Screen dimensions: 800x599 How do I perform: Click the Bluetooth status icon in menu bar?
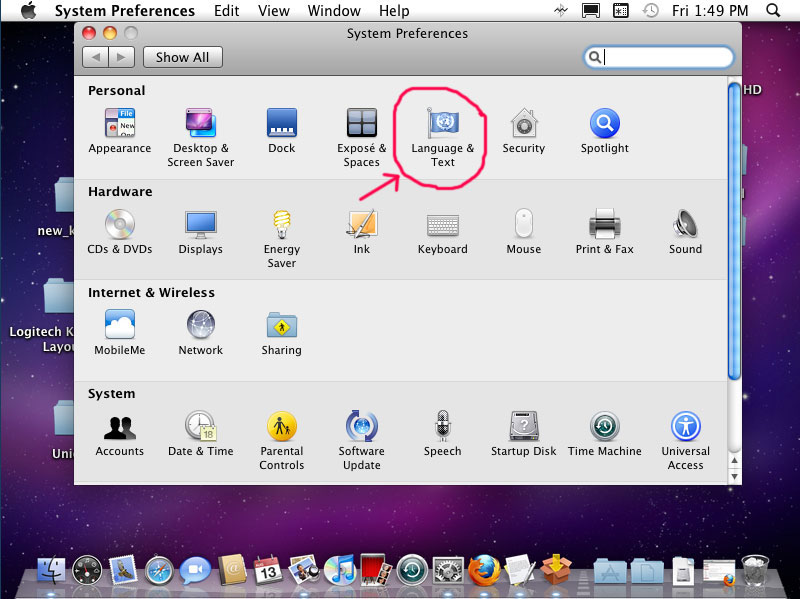[x=561, y=11]
